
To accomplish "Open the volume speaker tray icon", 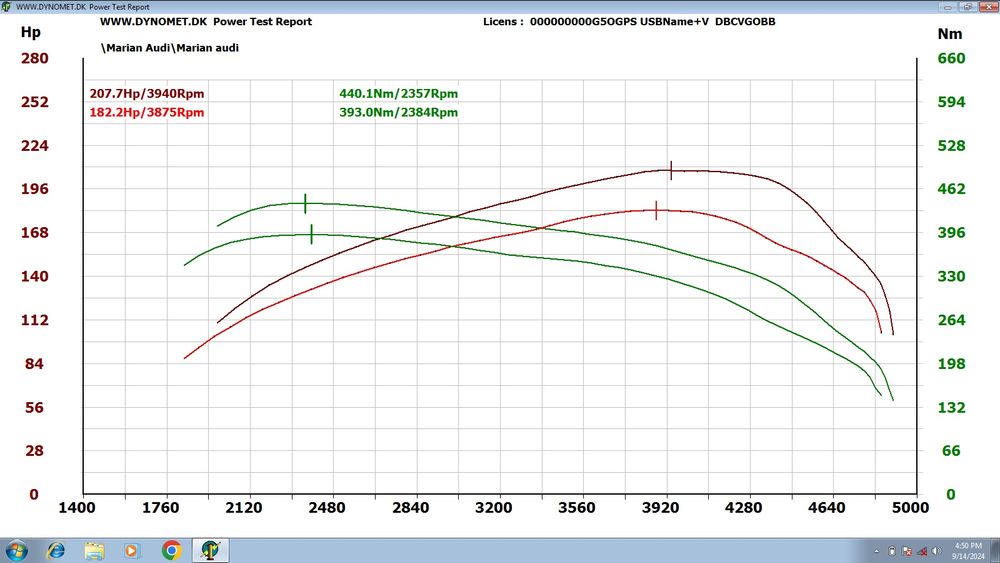I will point(936,551).
